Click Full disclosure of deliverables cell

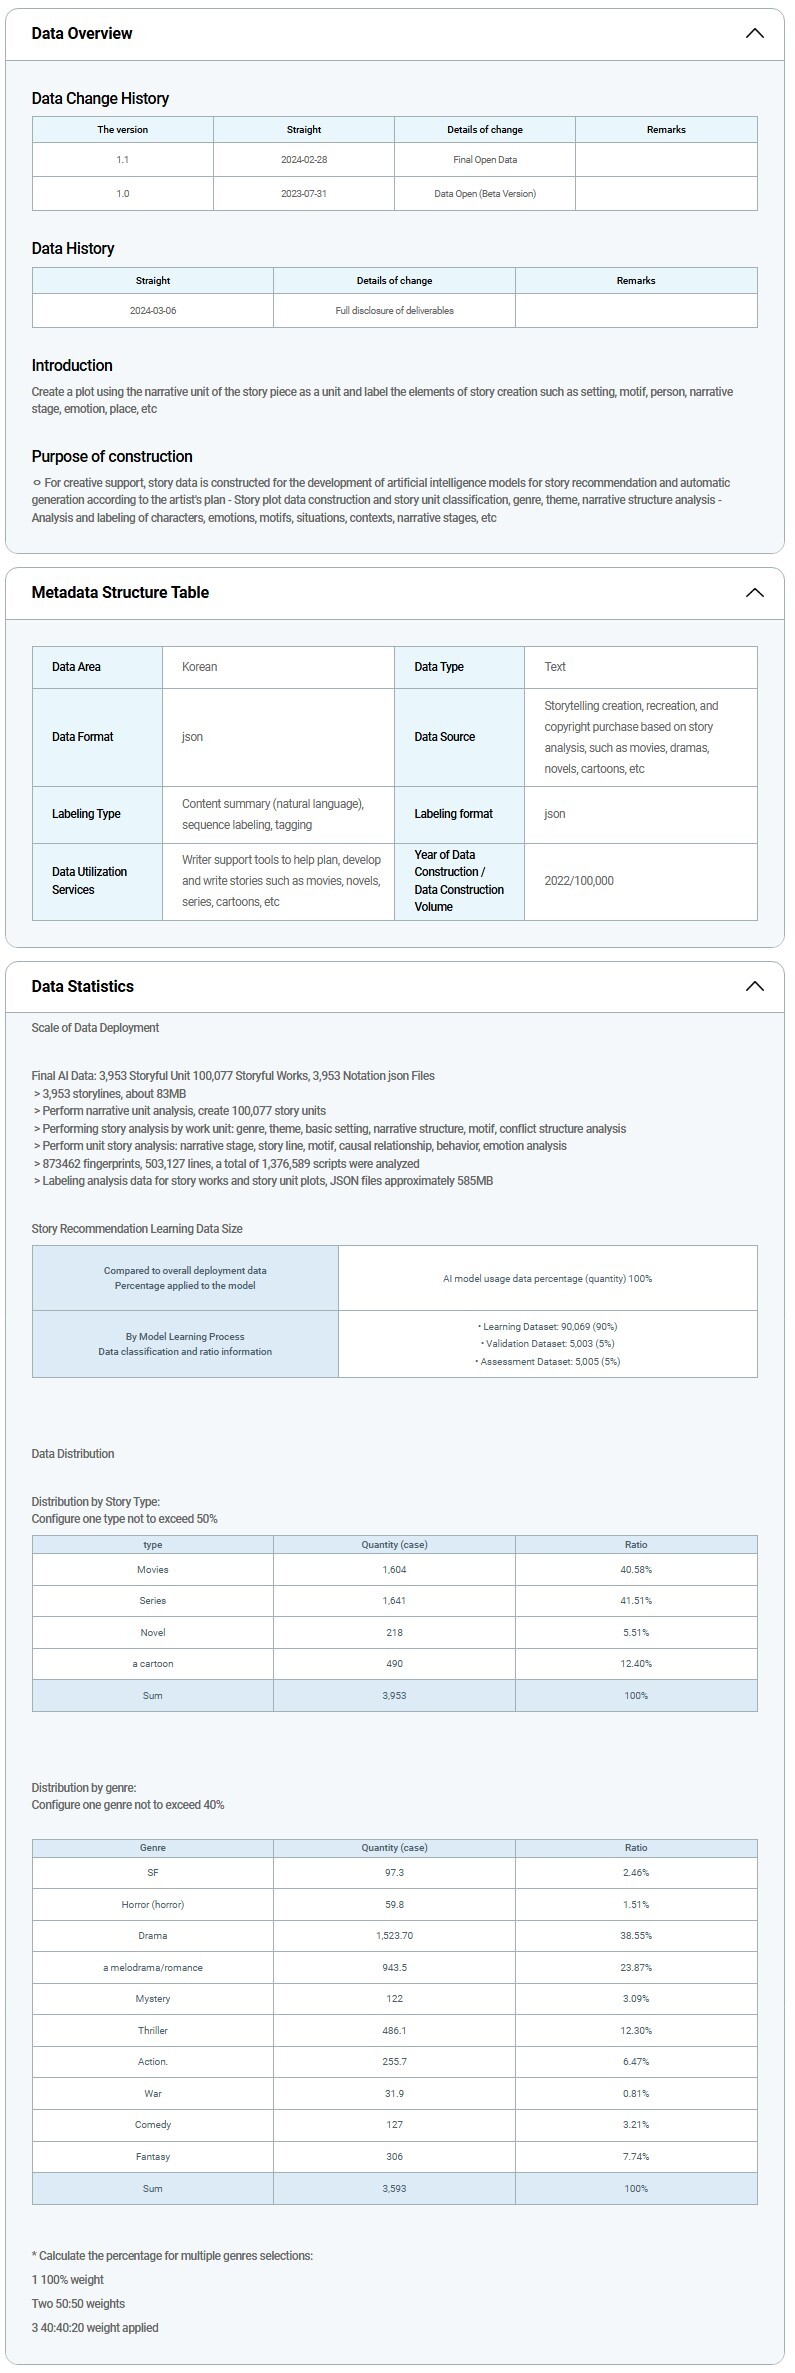[x=394, y=311]
